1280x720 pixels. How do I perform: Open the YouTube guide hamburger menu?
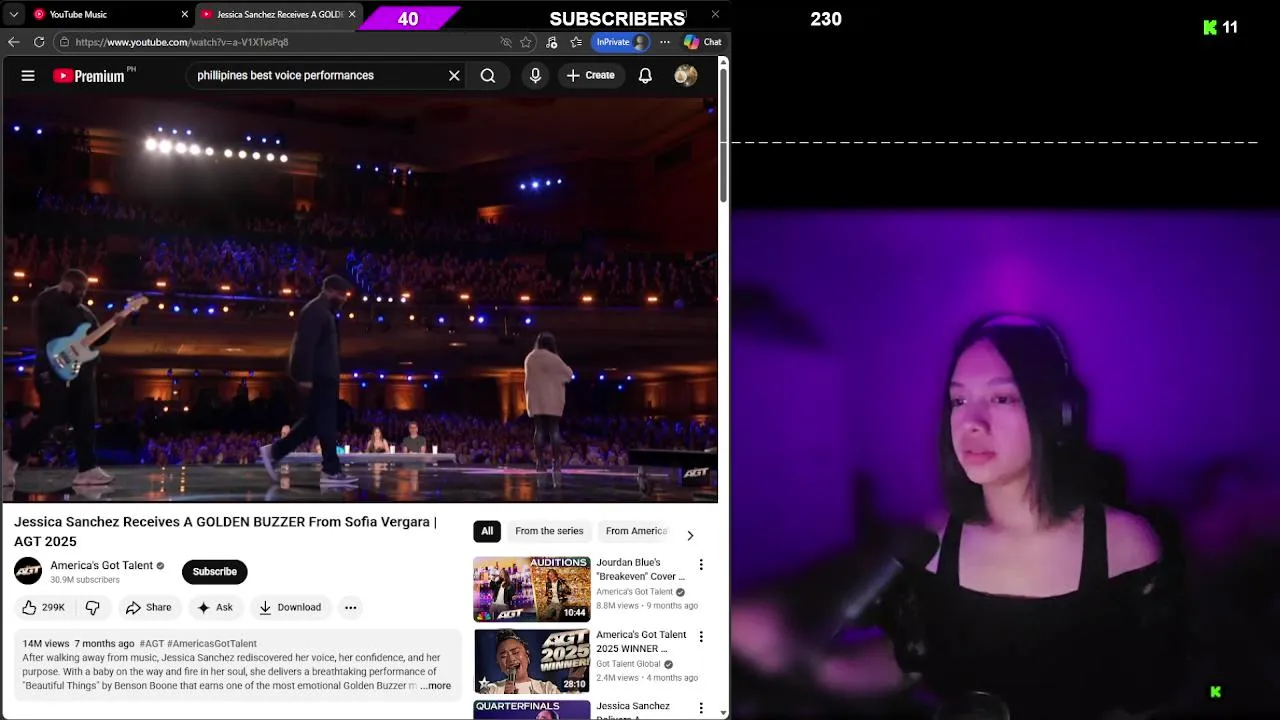[x=28, y=75]
